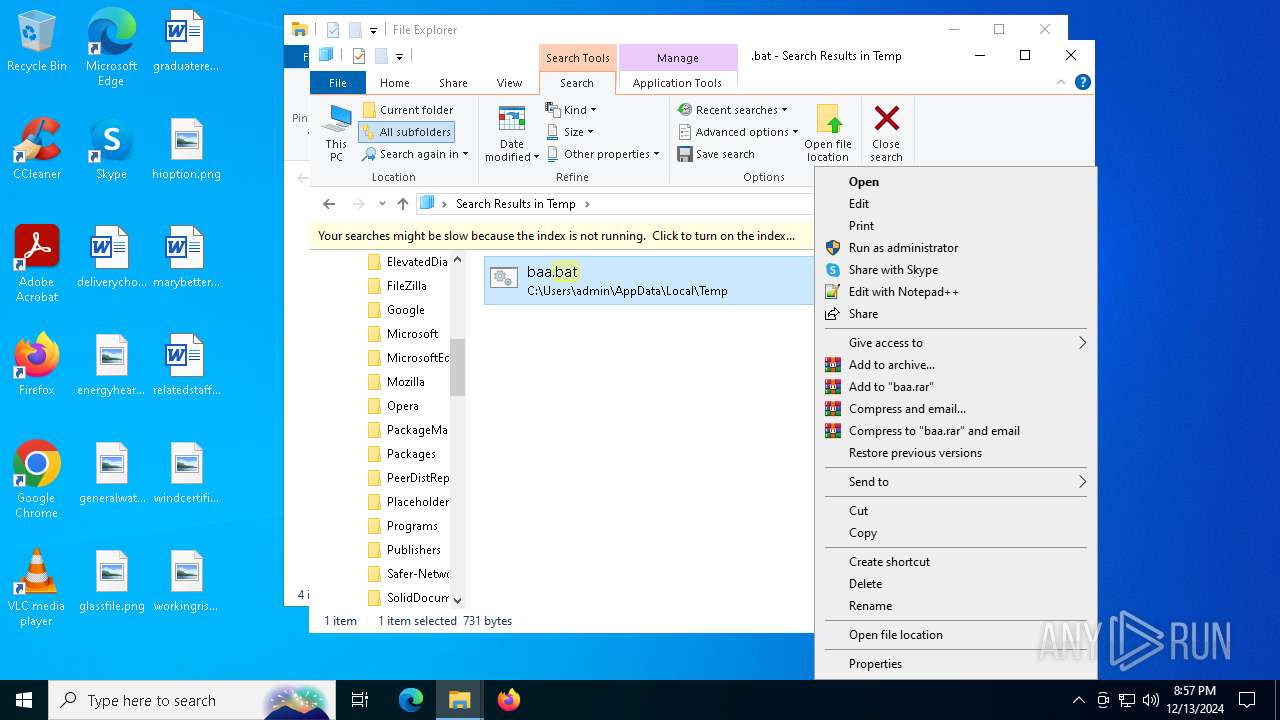
Task: Select Current folder search scope
Action: tap(407, 110)
